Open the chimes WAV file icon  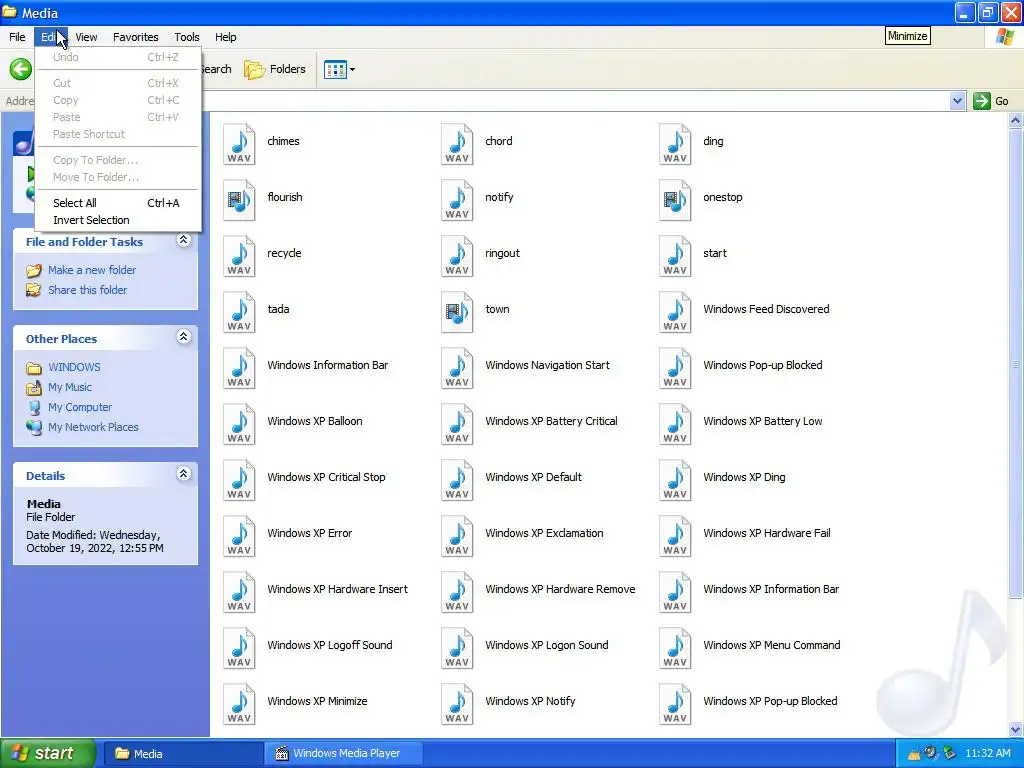(239, 144)
